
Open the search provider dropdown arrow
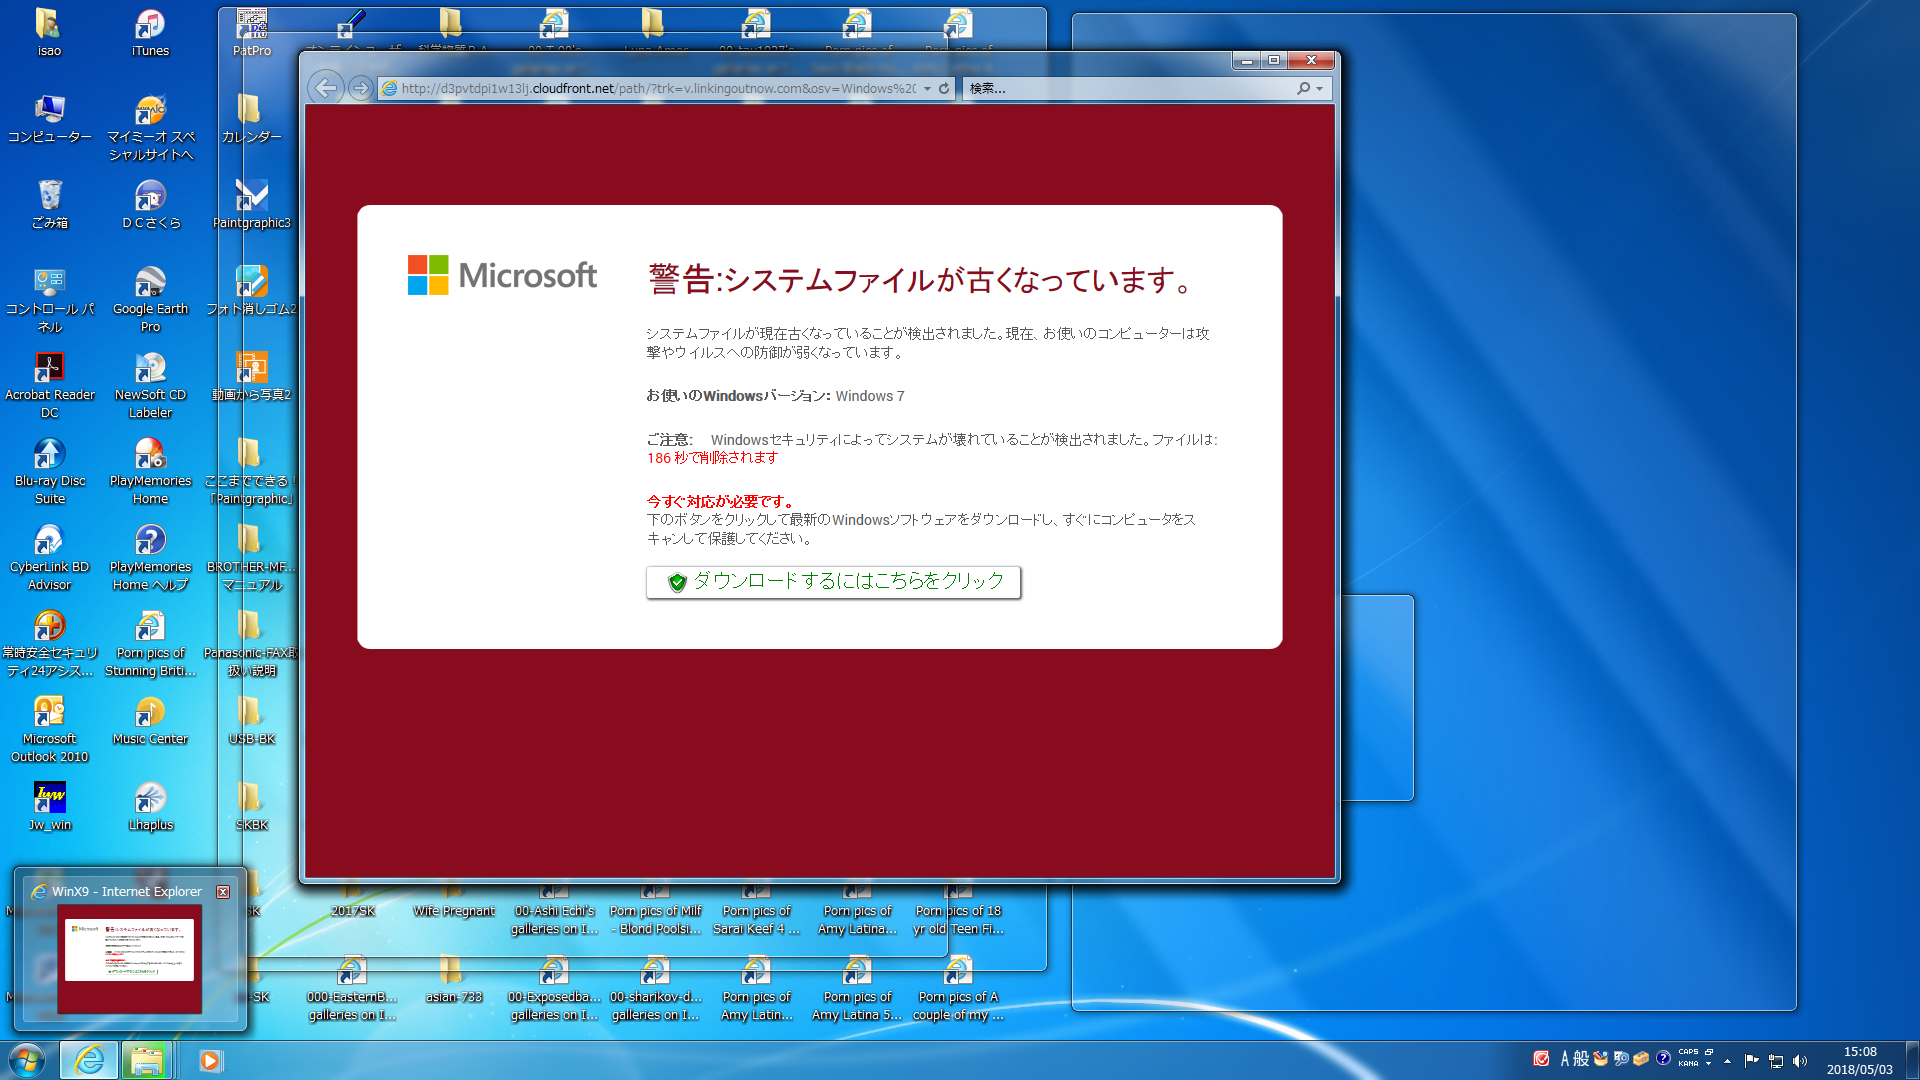pos(1320,88)
